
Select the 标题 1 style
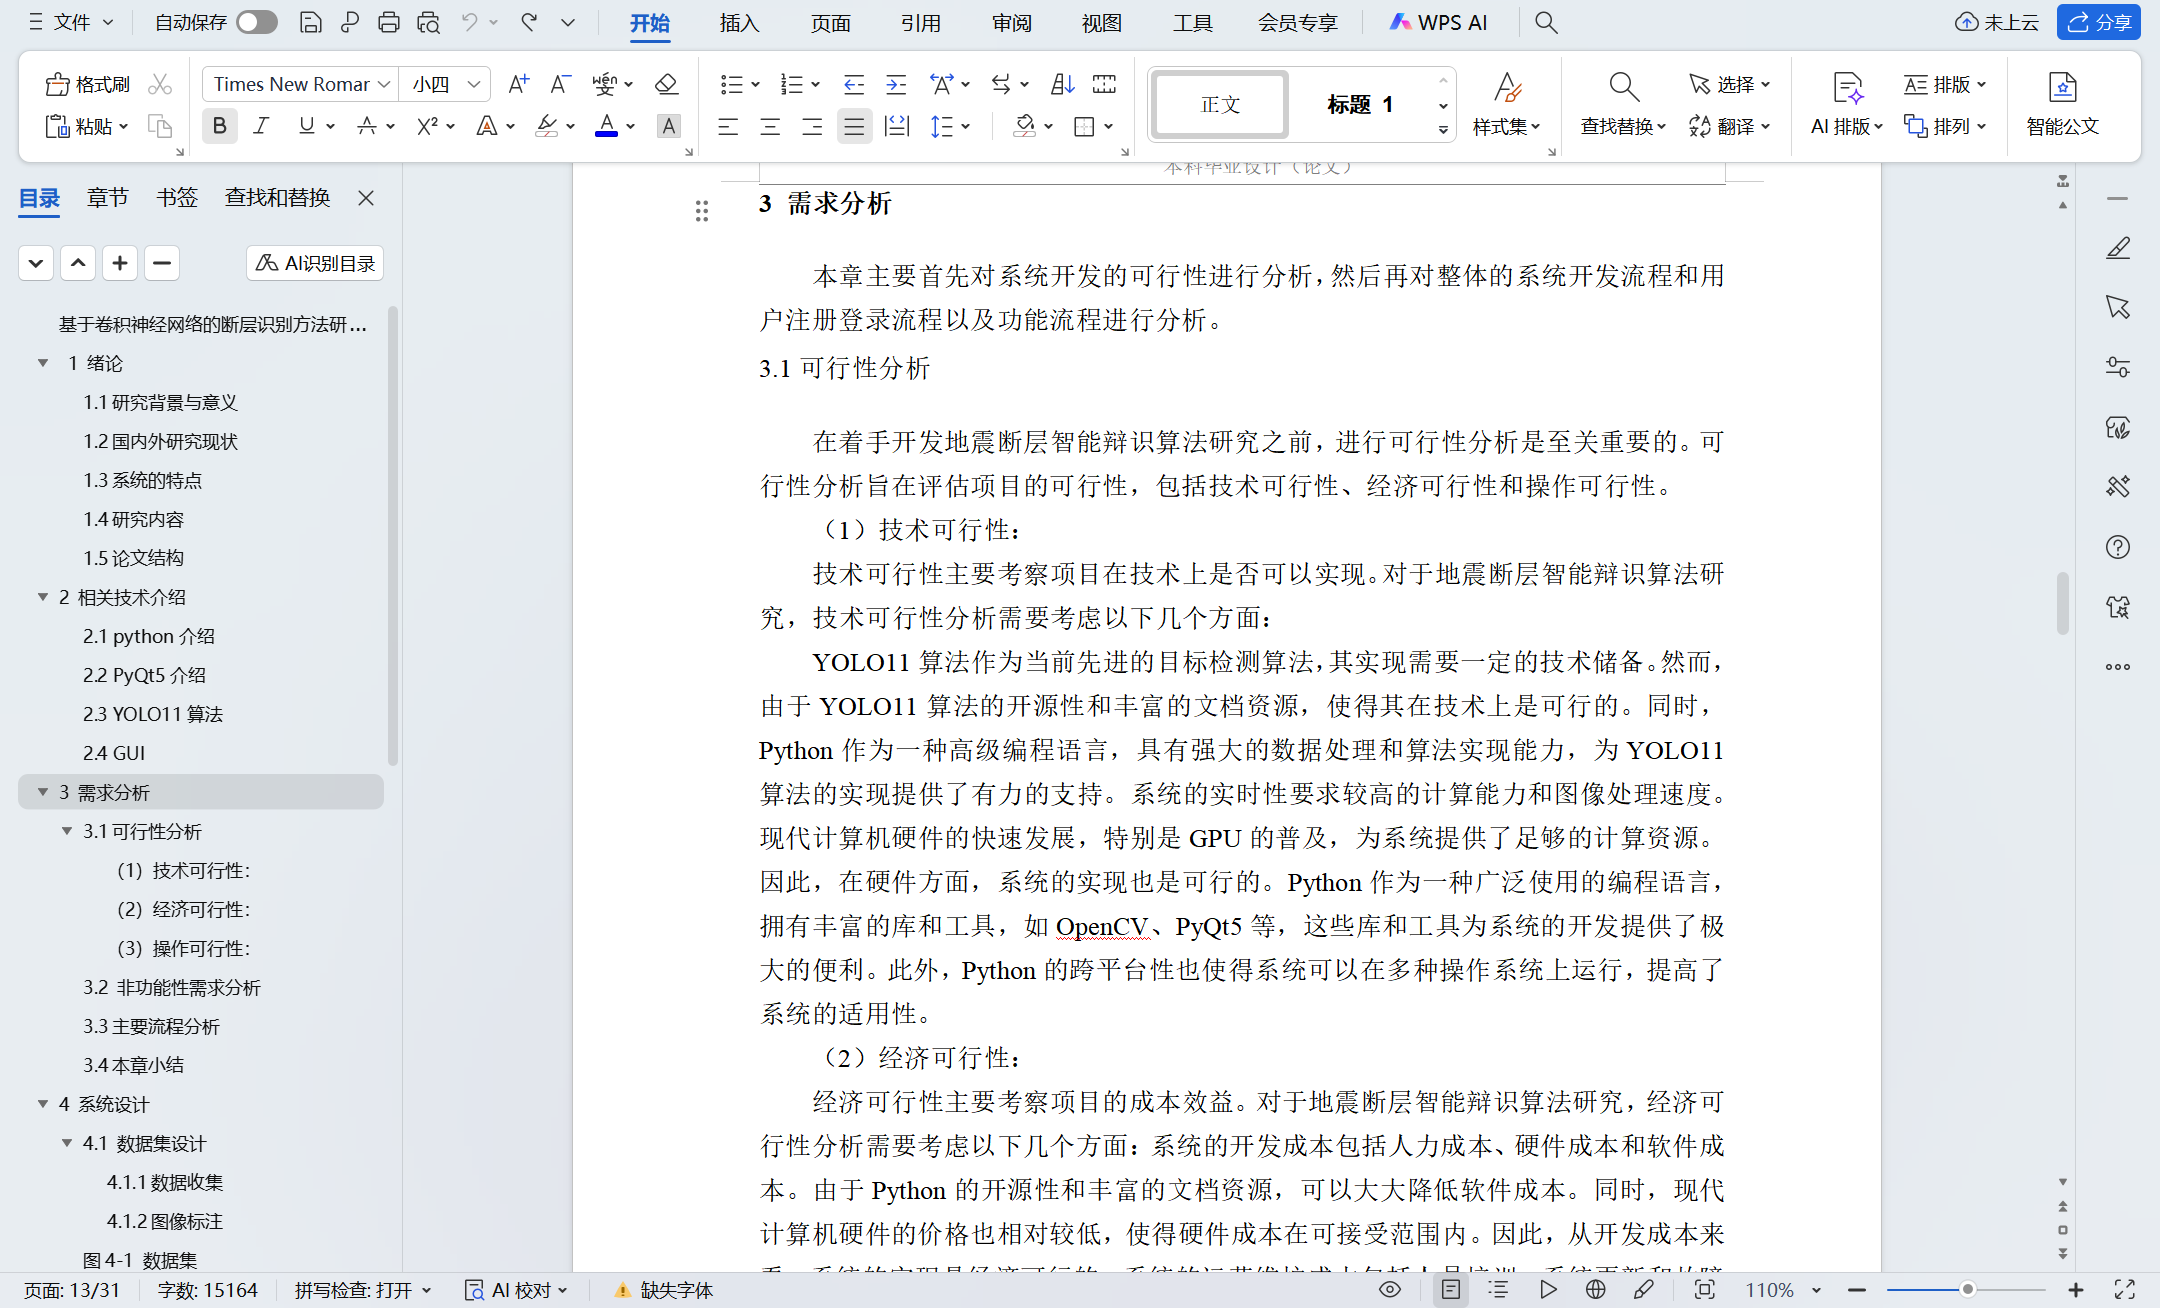(x=1360, y=104)
